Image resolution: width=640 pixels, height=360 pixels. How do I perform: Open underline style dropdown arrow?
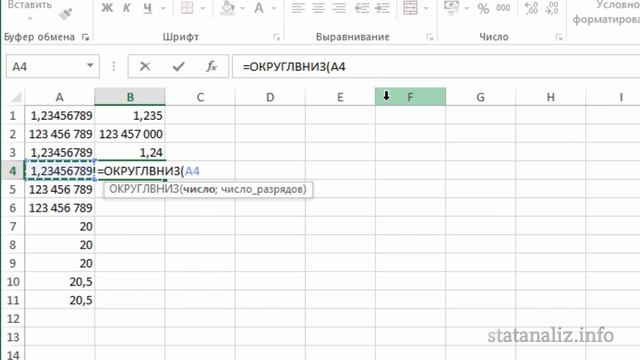click(x=163, y=8)
